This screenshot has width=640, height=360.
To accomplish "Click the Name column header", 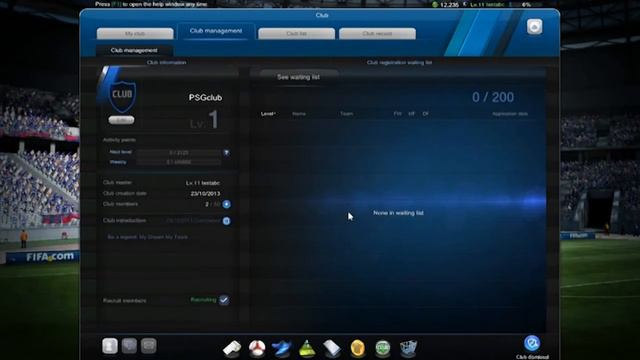I will (x=299, y=114).
